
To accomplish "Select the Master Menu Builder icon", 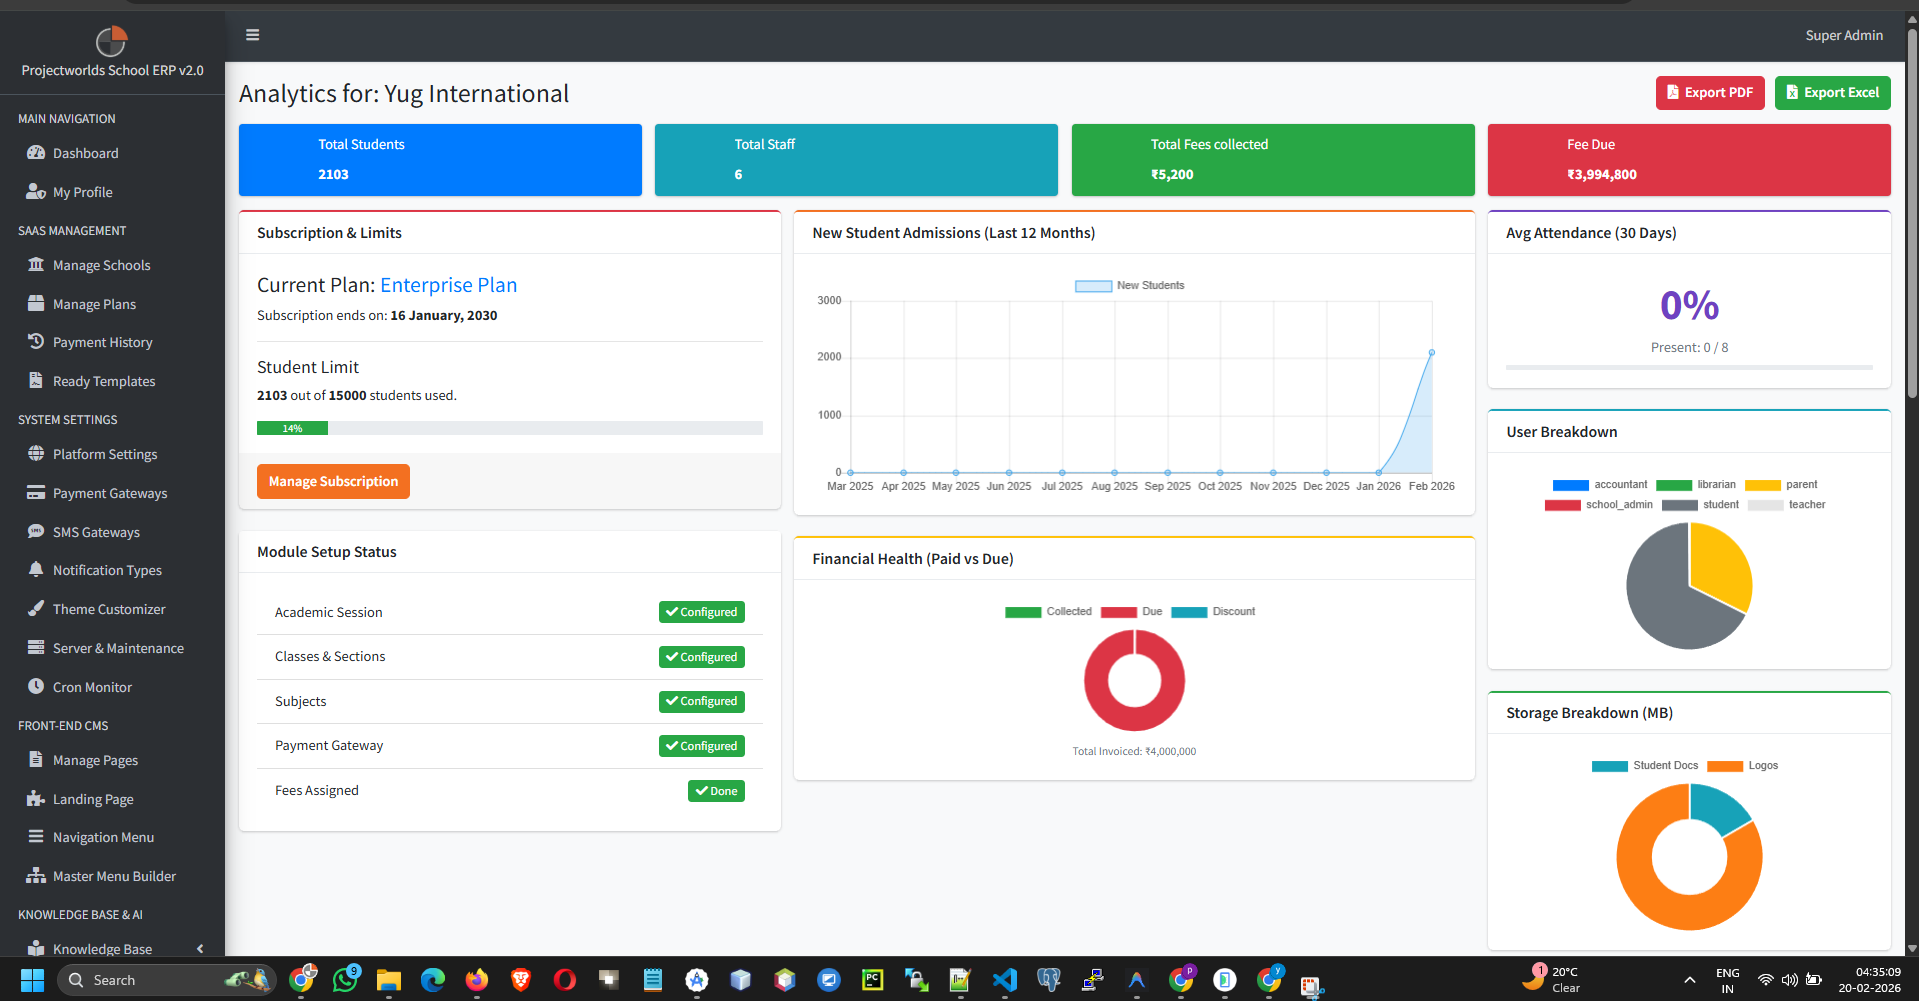I will [x=36, y=875].
